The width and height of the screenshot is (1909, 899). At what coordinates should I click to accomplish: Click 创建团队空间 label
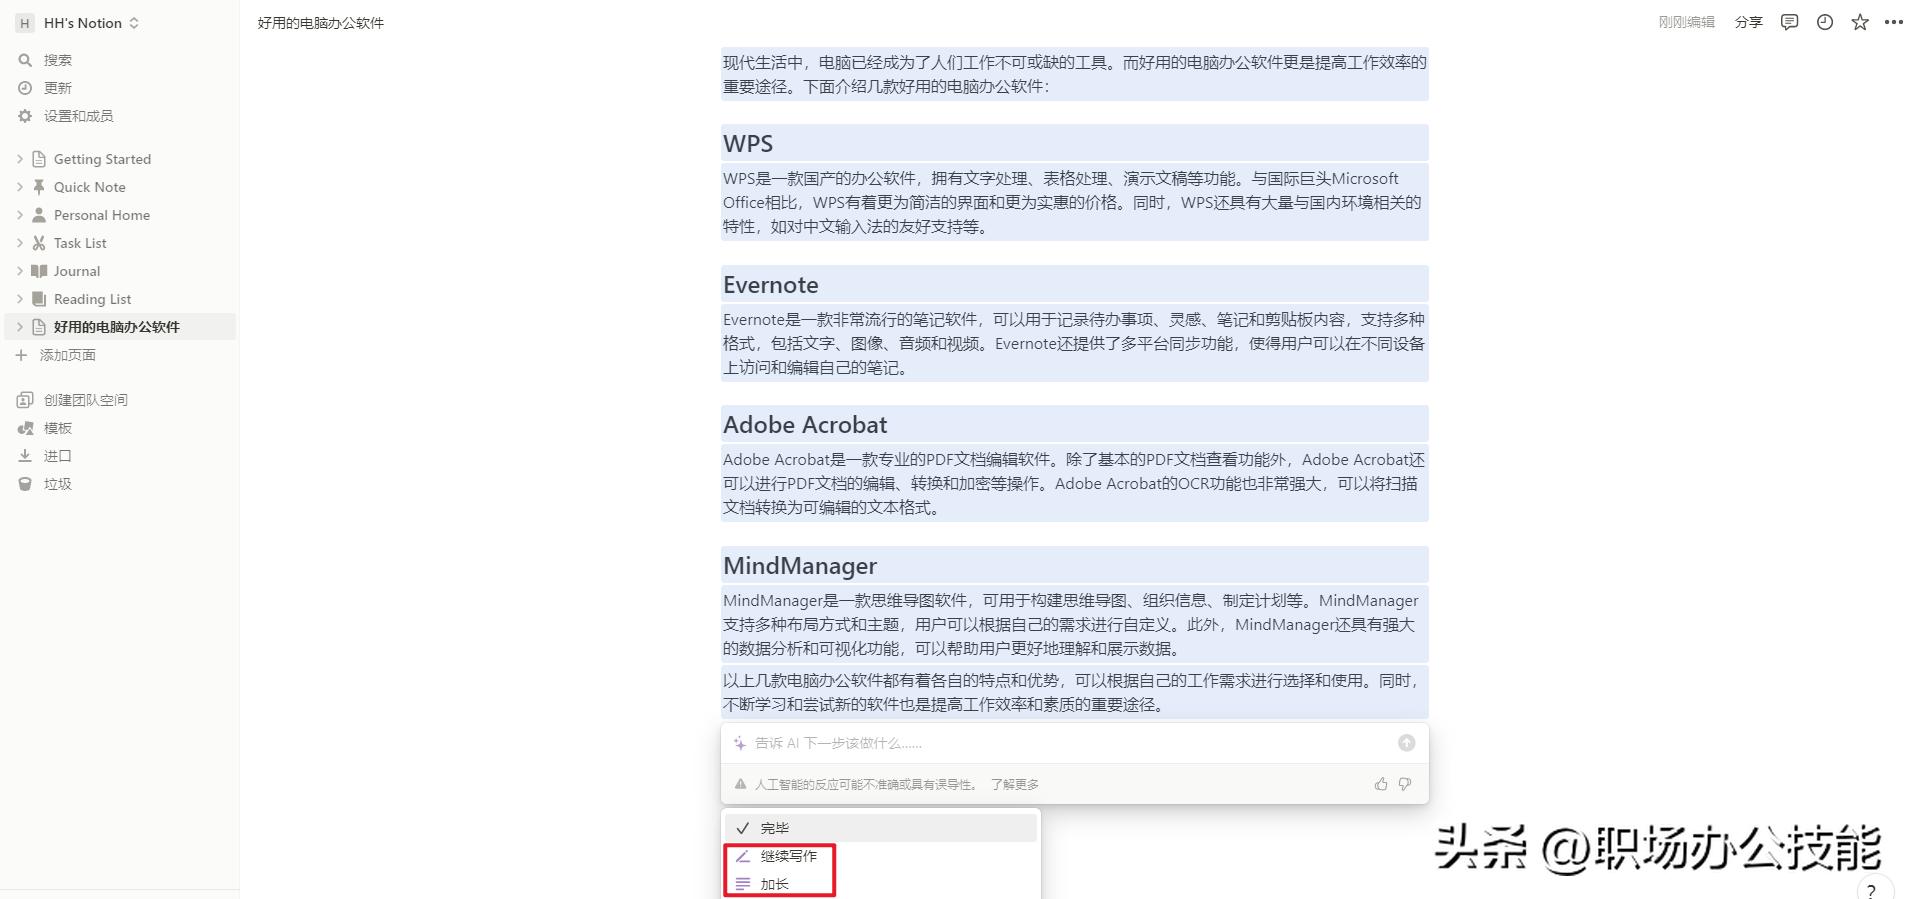point(86,400)
